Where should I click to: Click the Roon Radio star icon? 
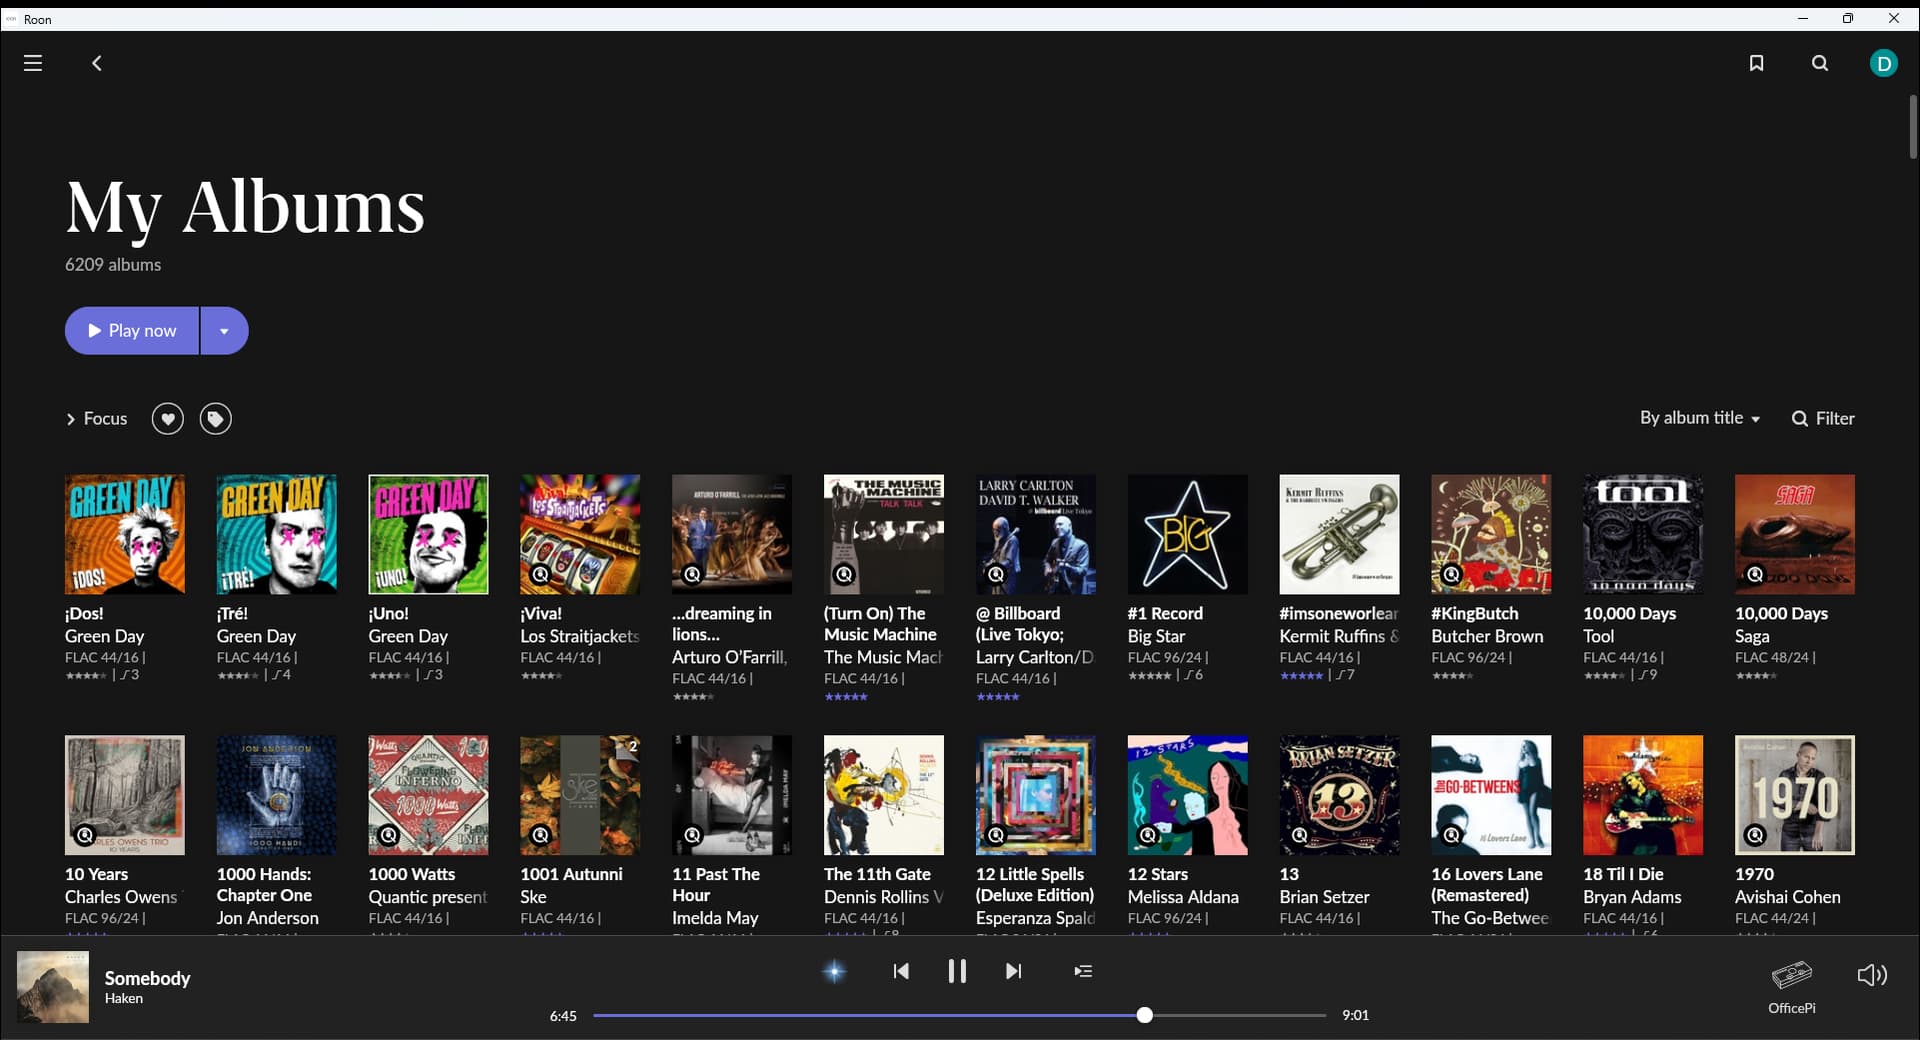point(834,971)
